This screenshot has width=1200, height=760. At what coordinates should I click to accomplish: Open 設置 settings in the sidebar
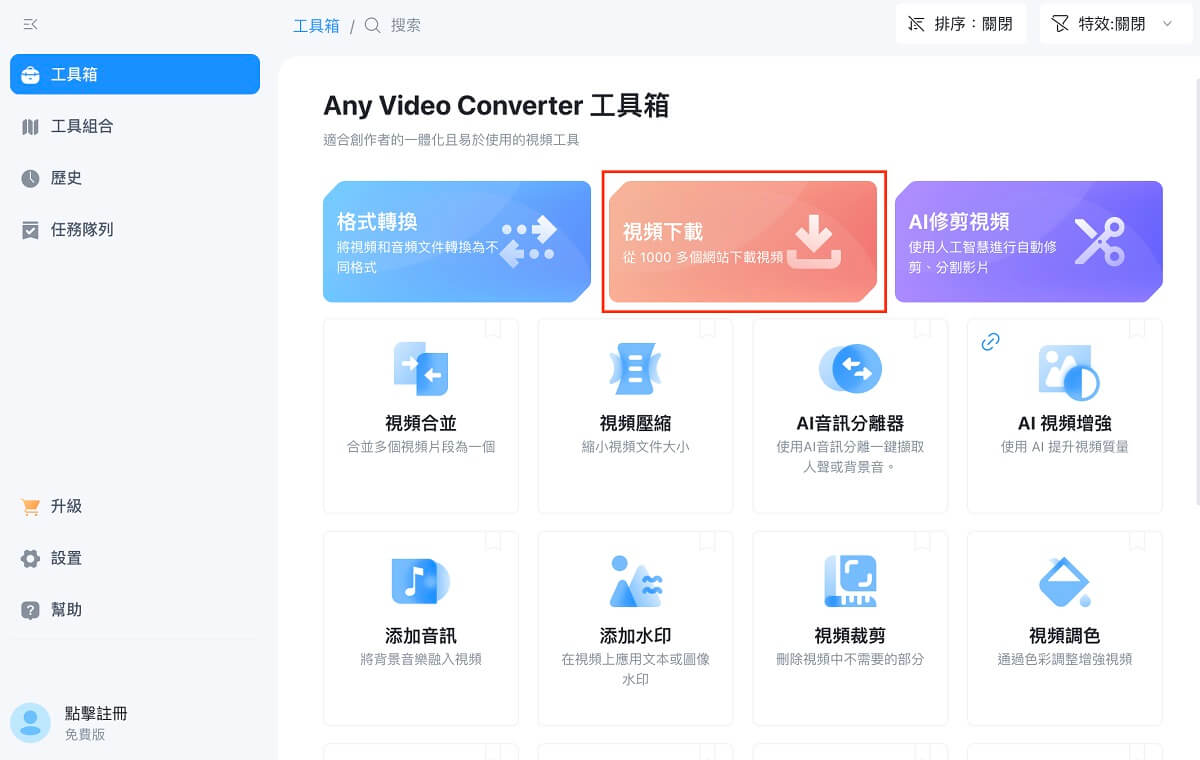pos(135,558)
